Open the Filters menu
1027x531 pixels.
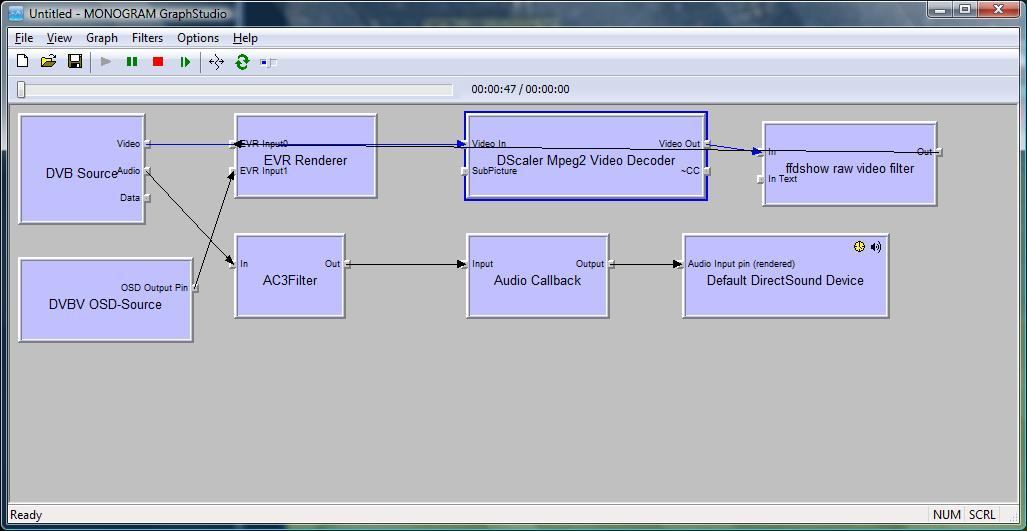147,38
